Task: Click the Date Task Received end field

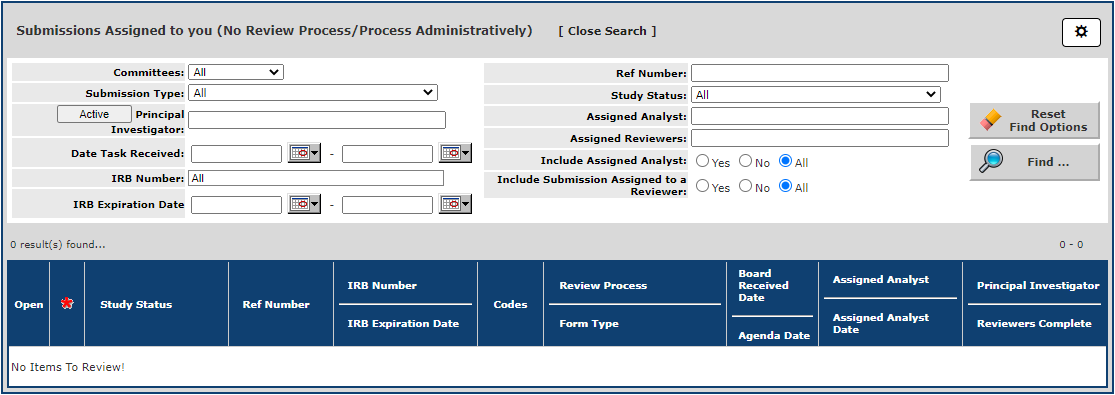Action: point(388,154)
